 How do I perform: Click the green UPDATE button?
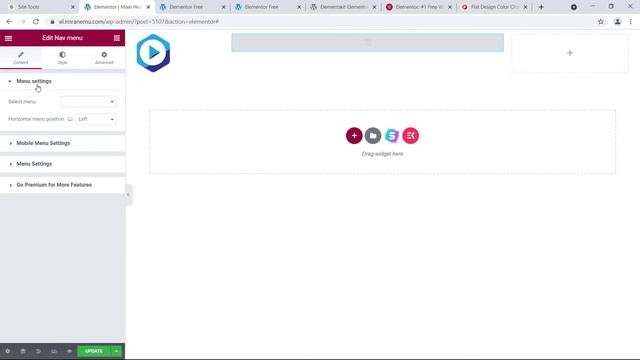coord(94,351)
